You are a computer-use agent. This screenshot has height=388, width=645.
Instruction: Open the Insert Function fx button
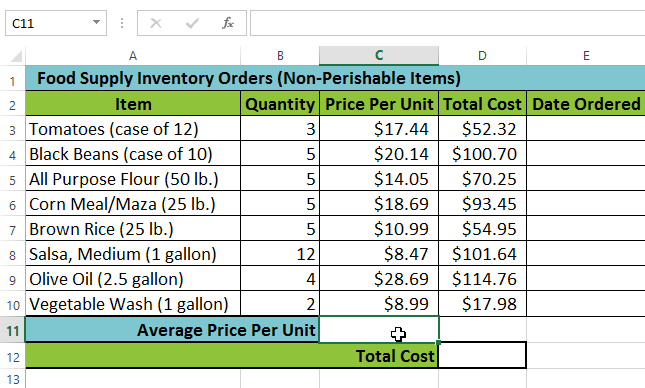(228, 23)
